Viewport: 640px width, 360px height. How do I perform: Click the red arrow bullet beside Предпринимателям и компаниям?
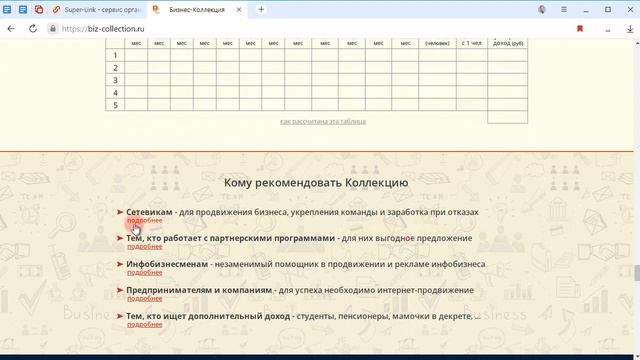click(x=120, y=290)
